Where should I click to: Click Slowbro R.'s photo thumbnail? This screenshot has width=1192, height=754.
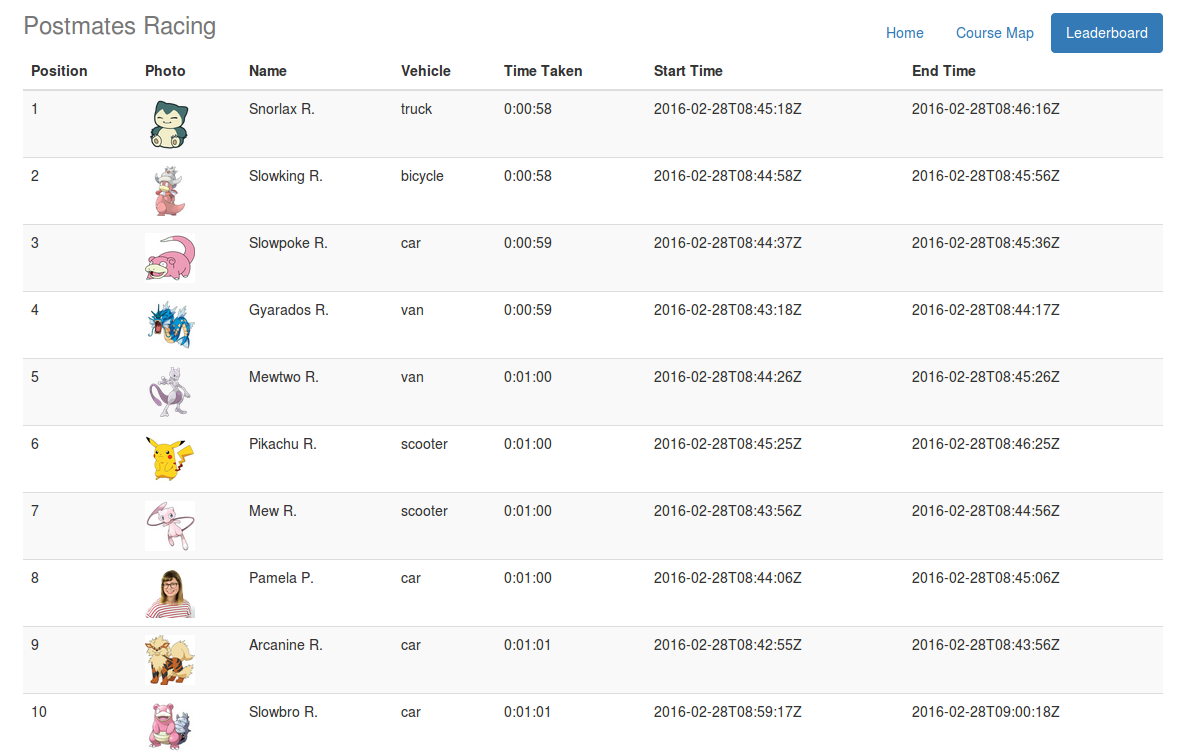point(170,727)
